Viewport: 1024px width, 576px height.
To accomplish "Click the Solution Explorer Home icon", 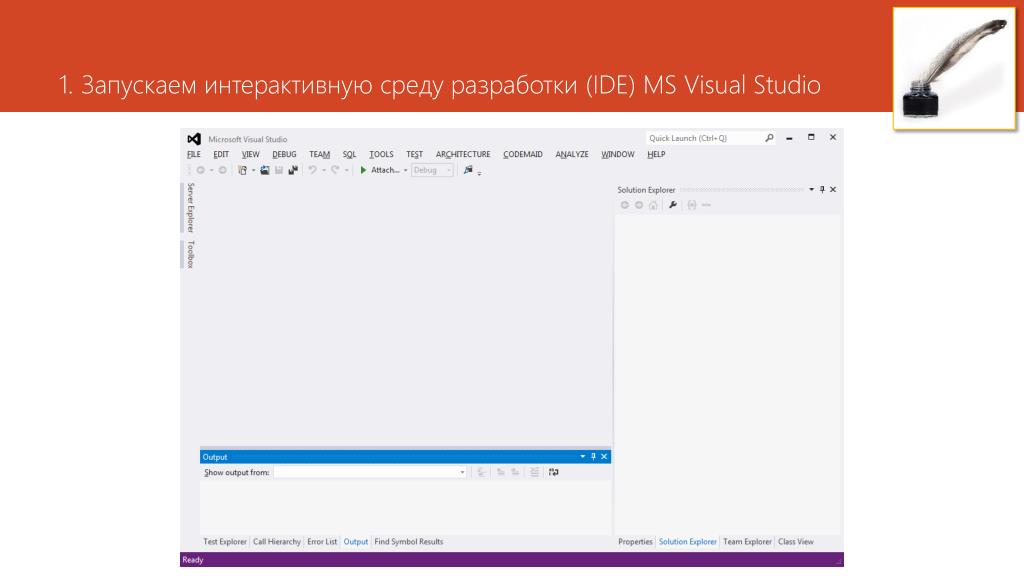I will click(653, 205).
